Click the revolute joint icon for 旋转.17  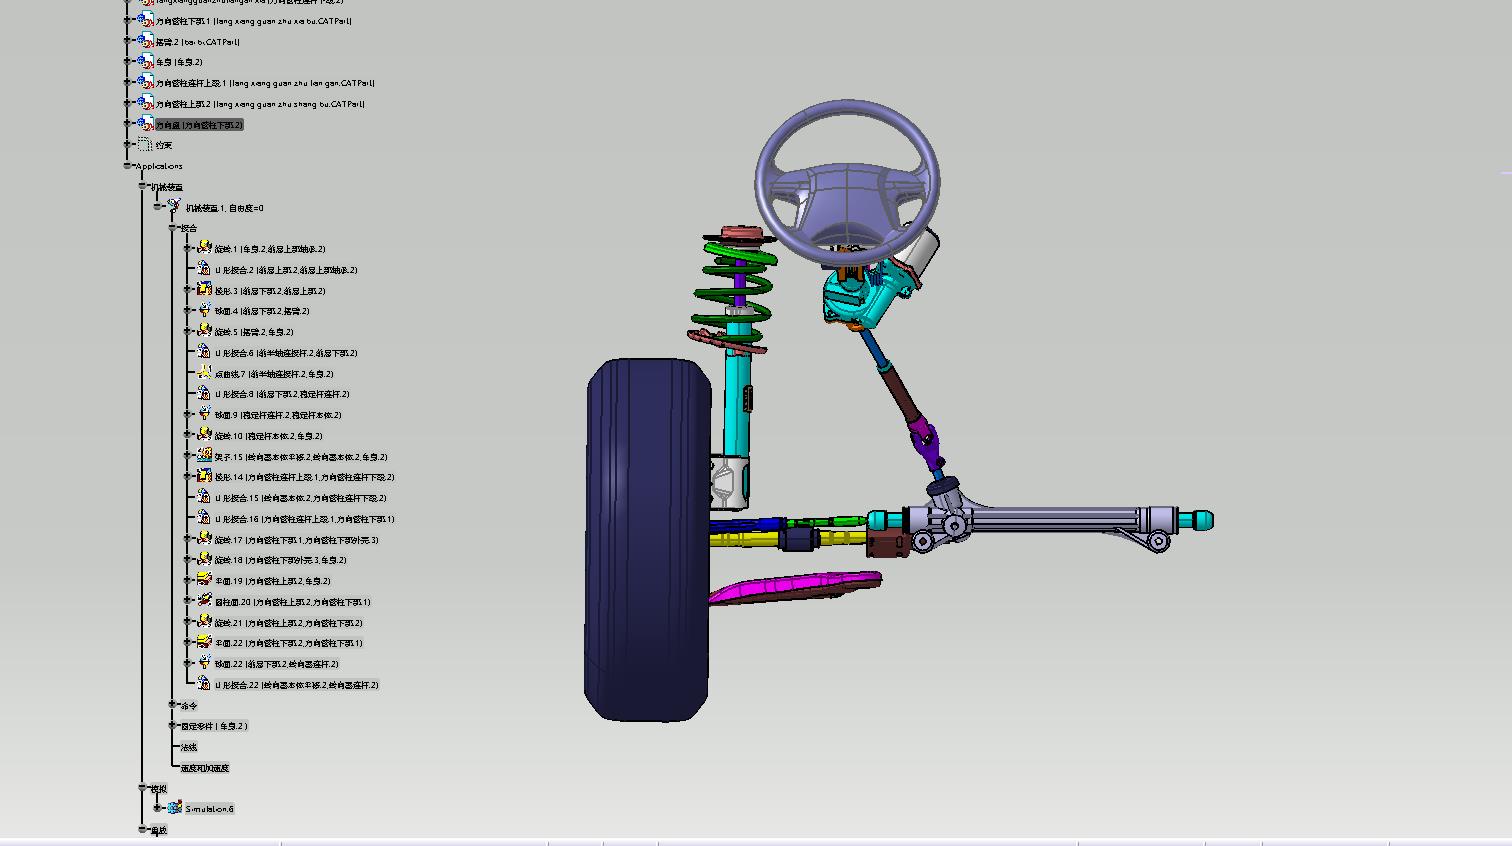tap(204, 539)
